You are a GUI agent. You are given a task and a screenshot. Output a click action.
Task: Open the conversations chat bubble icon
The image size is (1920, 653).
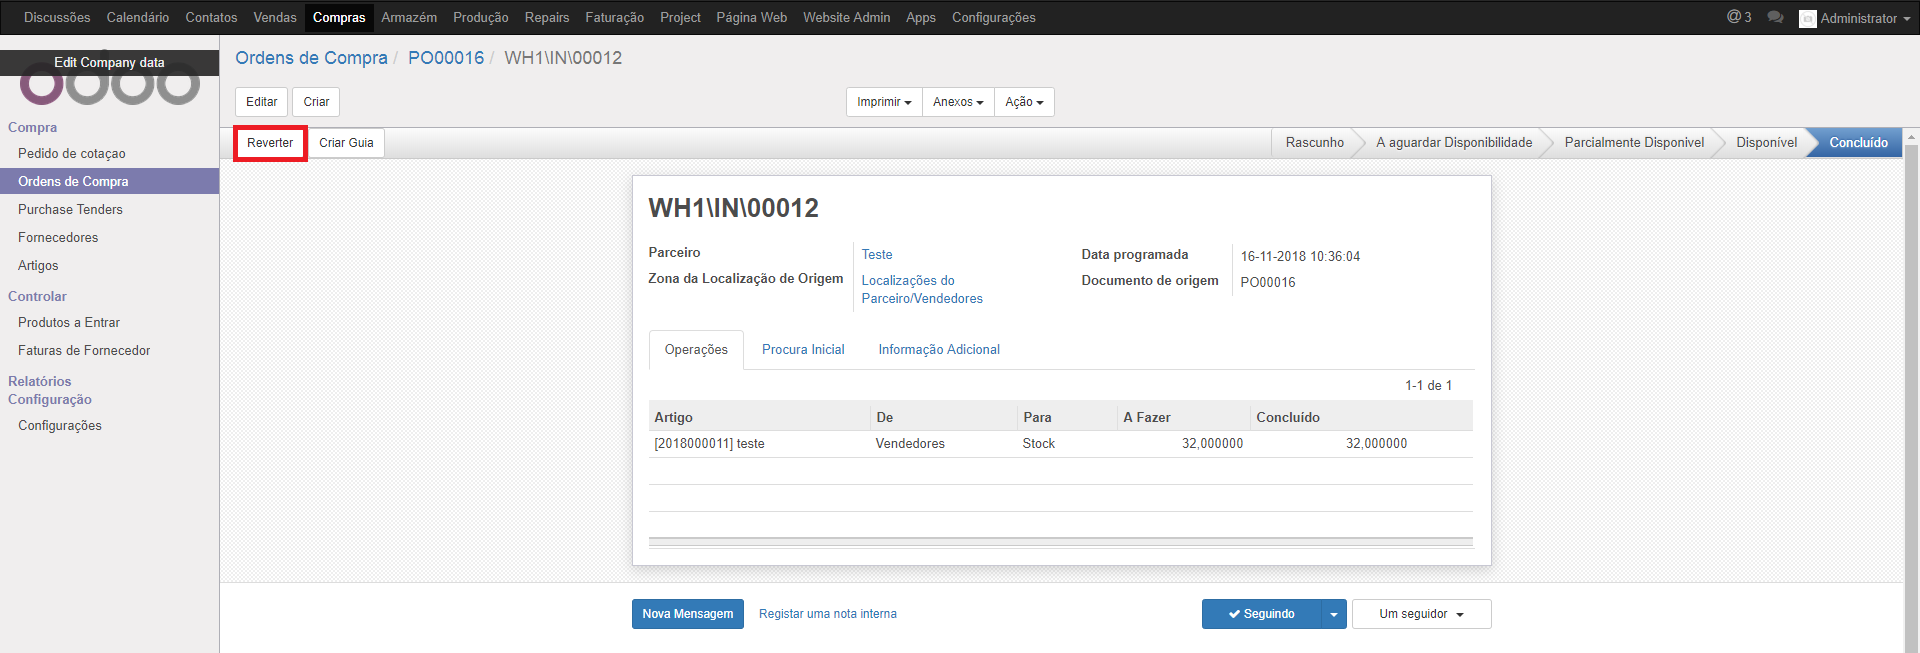pos(1775,17)
